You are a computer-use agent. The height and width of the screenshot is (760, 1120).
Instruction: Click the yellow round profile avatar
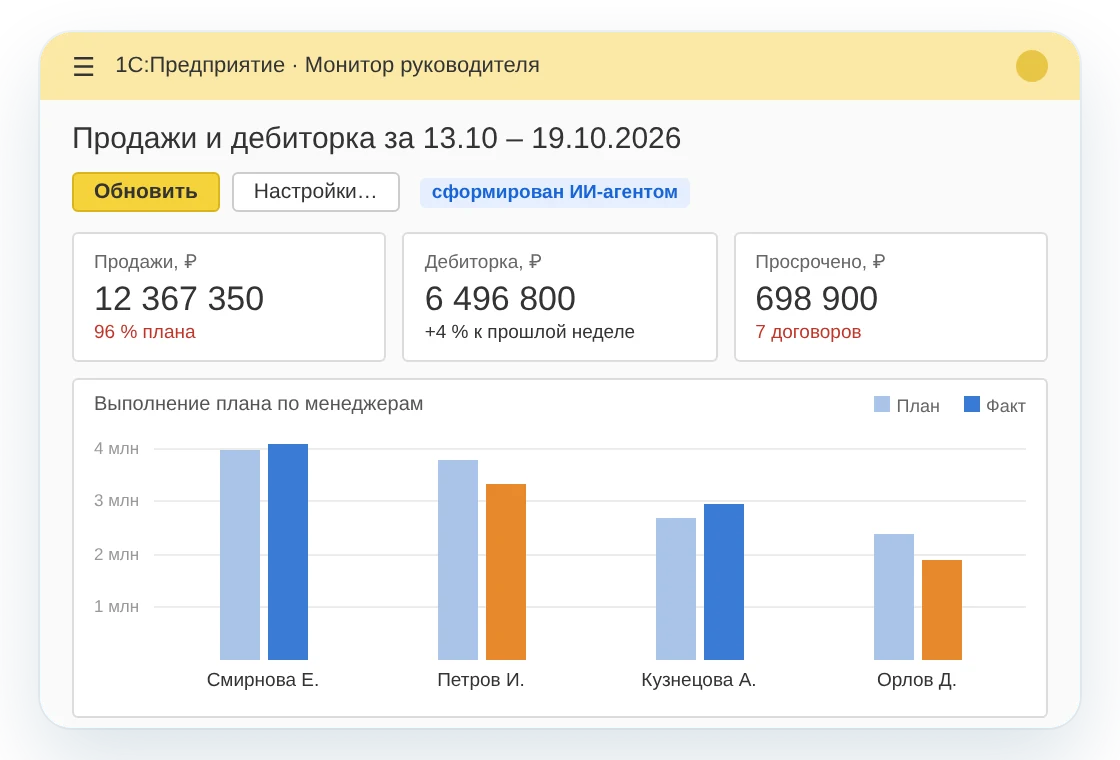(1031, 66)
